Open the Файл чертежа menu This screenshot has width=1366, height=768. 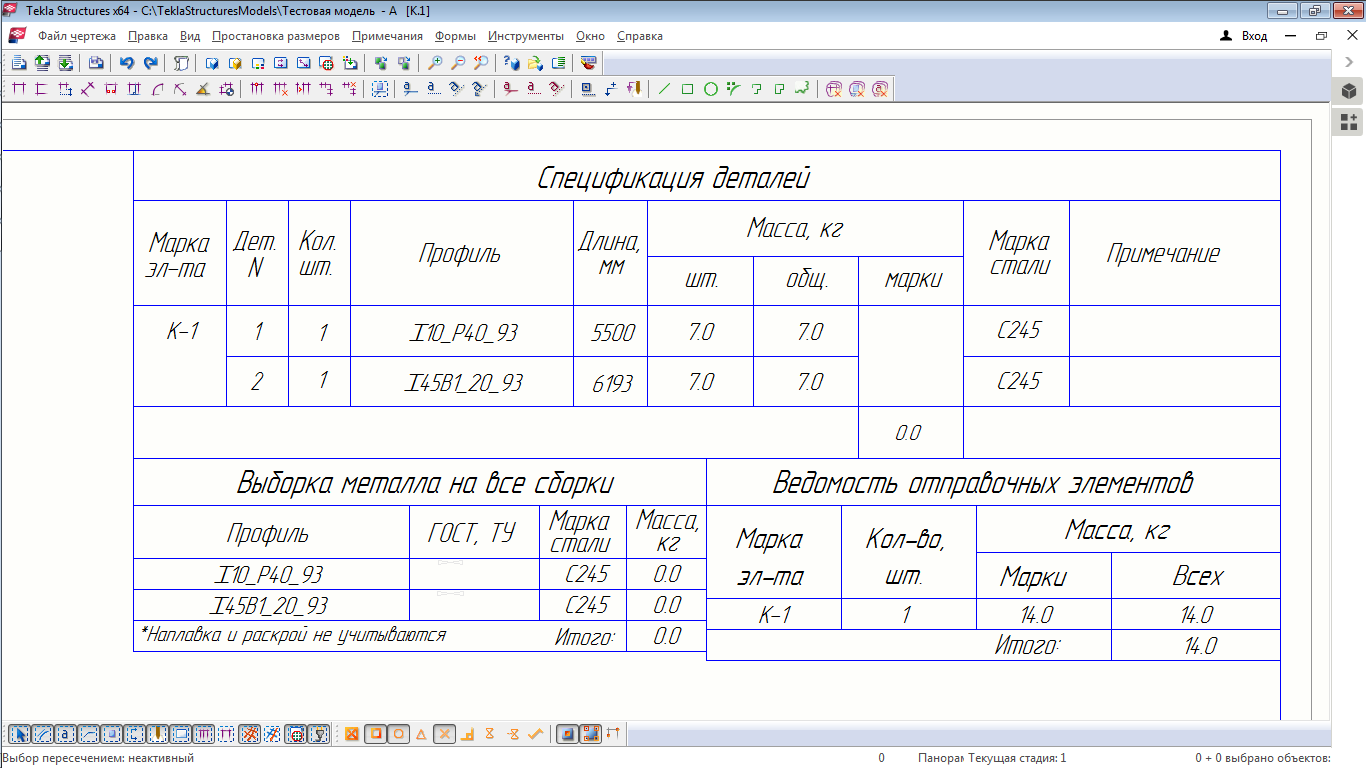coord(77,36)
